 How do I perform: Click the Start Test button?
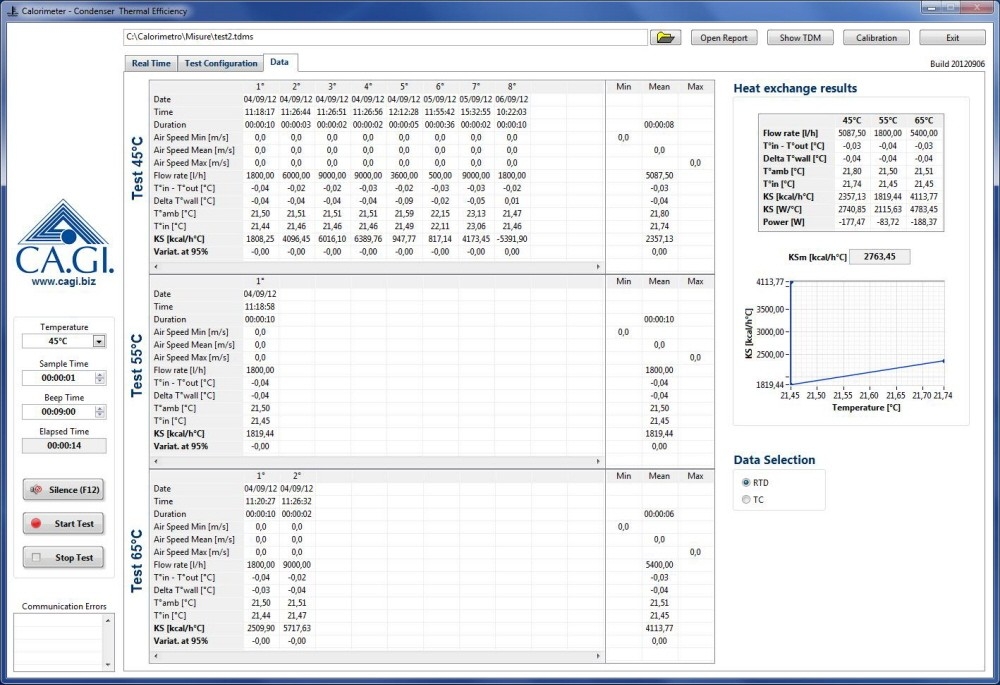[64, 524]
